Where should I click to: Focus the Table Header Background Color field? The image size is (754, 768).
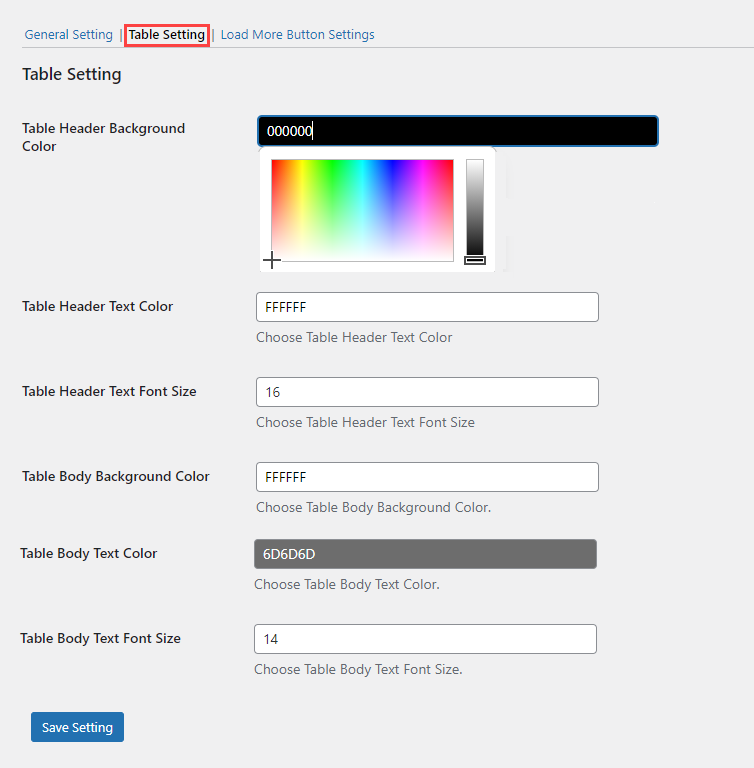458,131
